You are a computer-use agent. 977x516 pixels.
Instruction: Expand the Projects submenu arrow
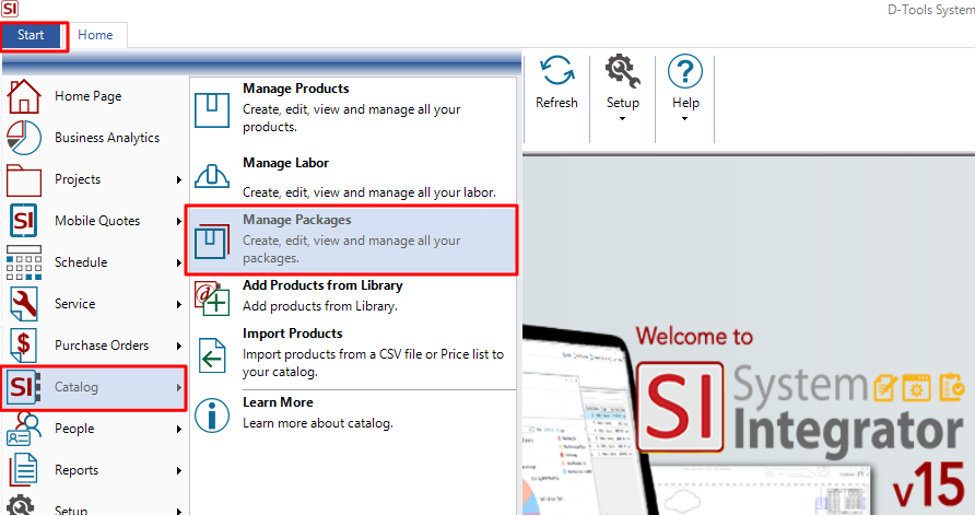point(179,180)
